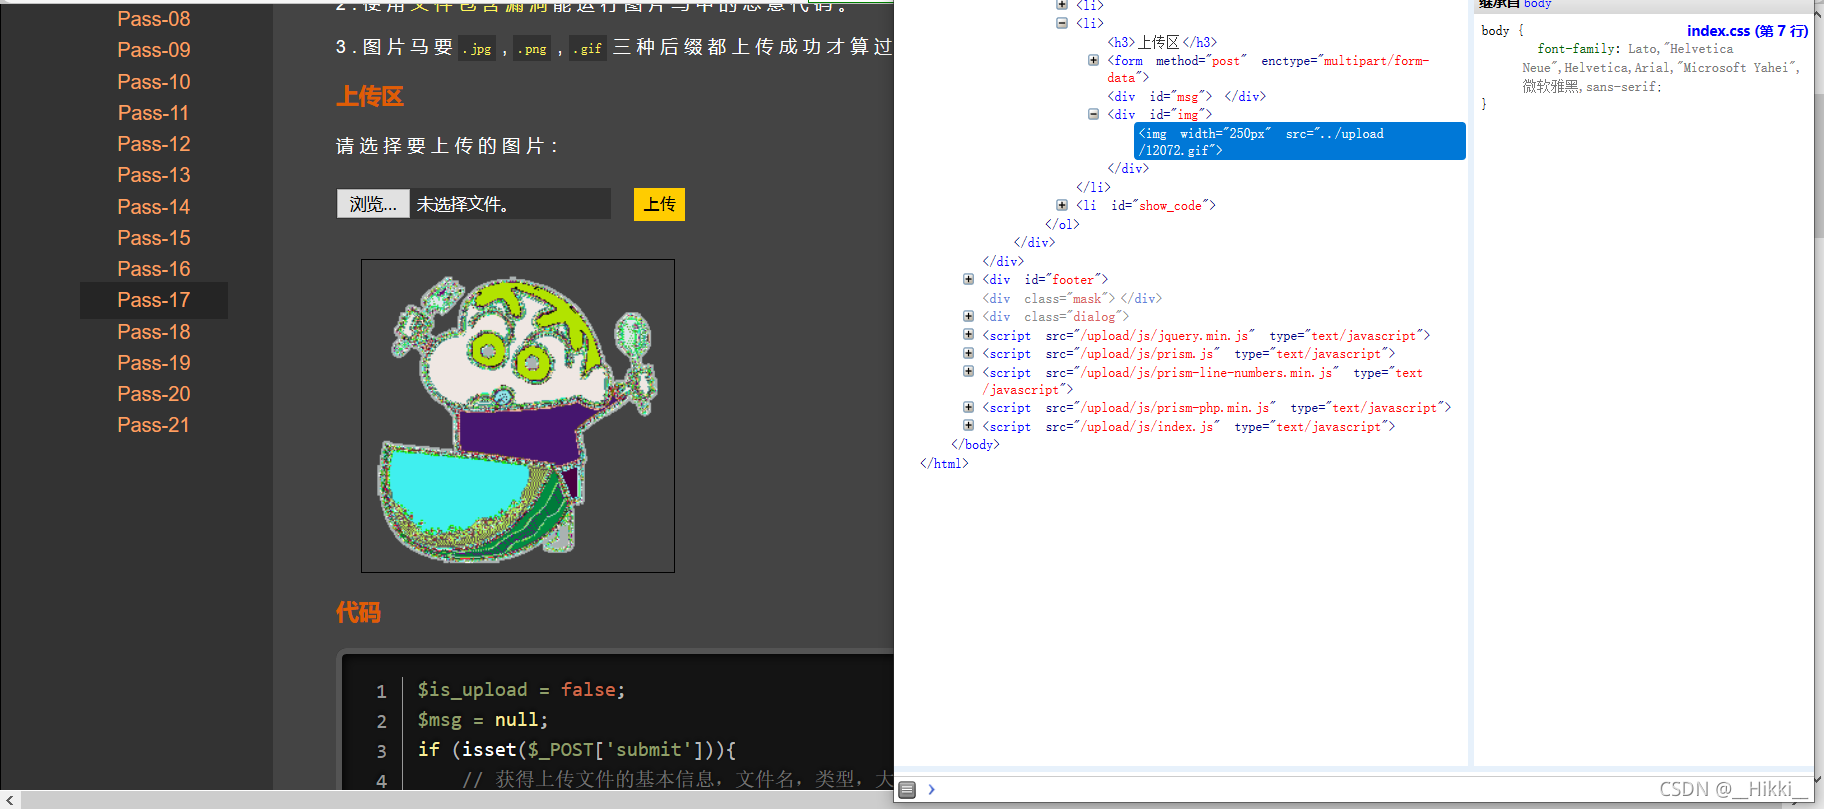This screenshot has width=1824, height=809.
Task: Expand the div class=dialog node
Action: 968,316
